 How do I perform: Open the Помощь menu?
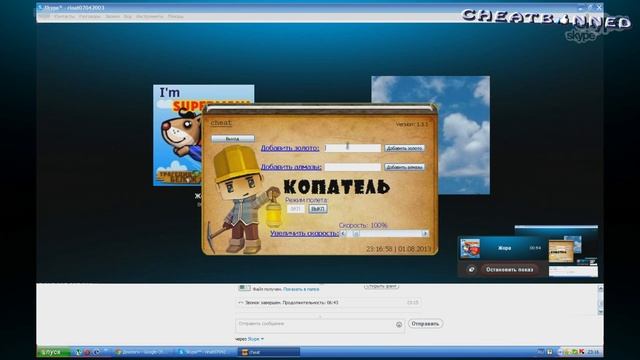pos(176,17)
